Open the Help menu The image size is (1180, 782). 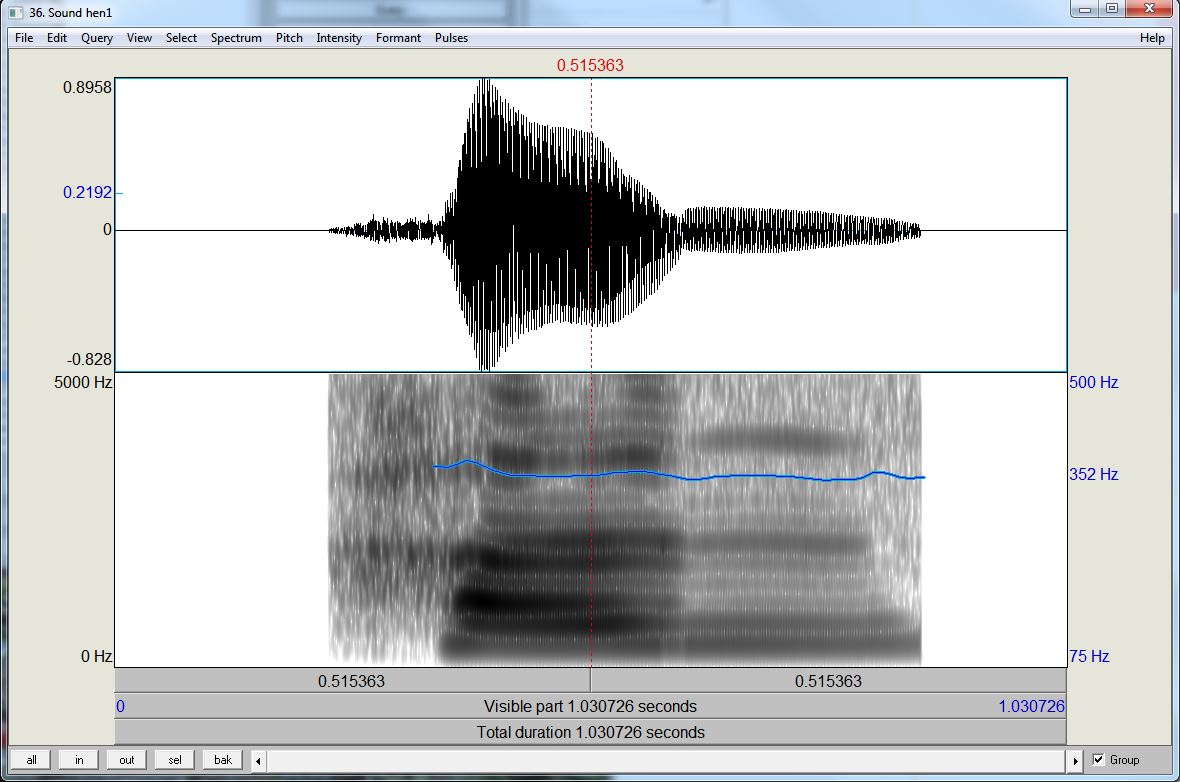tap(1152, 38)
